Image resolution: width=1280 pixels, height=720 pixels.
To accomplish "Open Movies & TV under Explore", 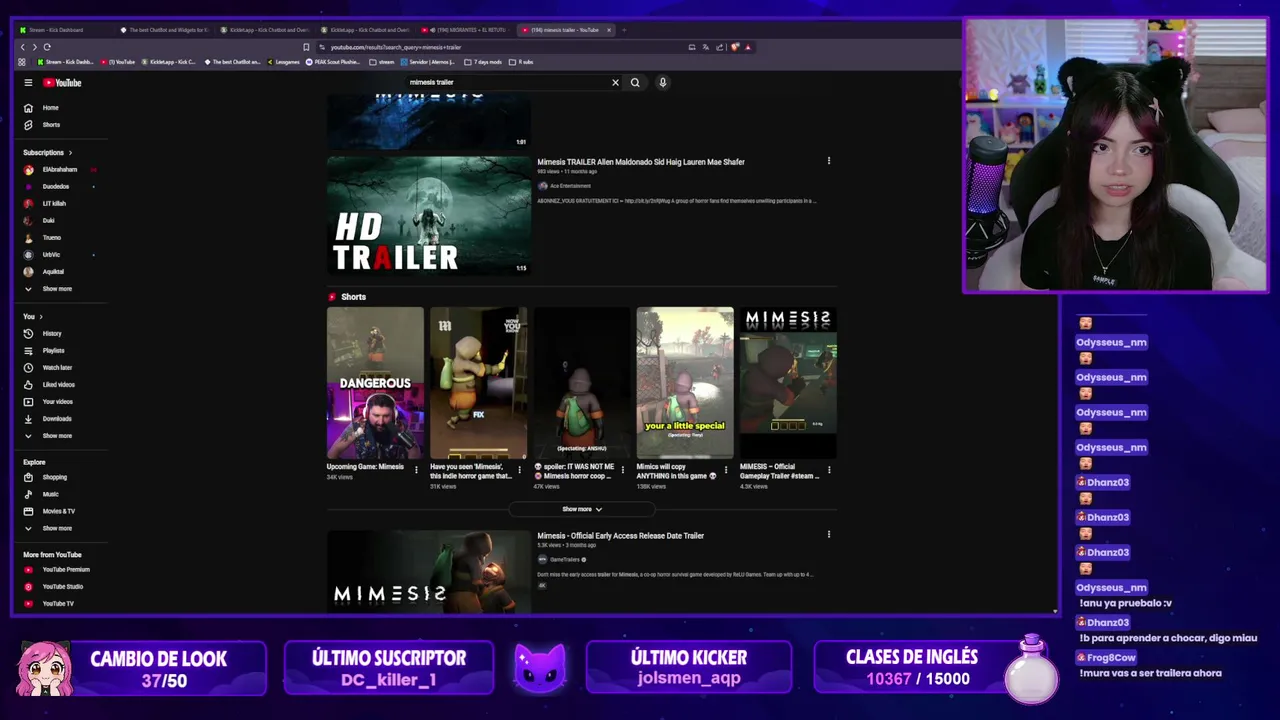I will click(x=60, y=511).
